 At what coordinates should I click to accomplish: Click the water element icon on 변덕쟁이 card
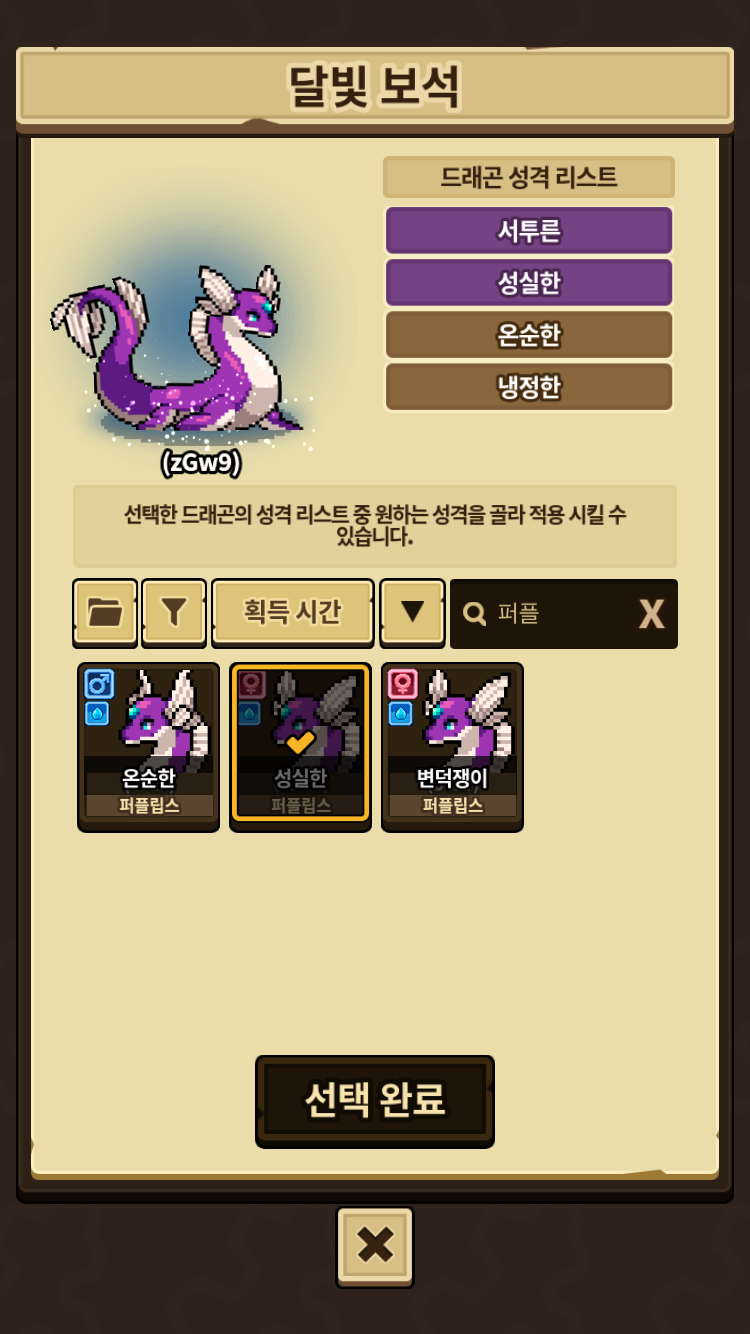pyautogui.click(x=400, y=713)
